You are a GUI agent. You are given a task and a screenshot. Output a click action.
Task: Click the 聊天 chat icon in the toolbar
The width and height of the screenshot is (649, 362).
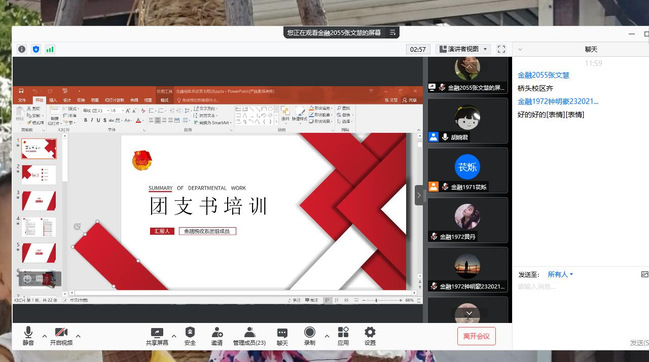click(282, 336)
